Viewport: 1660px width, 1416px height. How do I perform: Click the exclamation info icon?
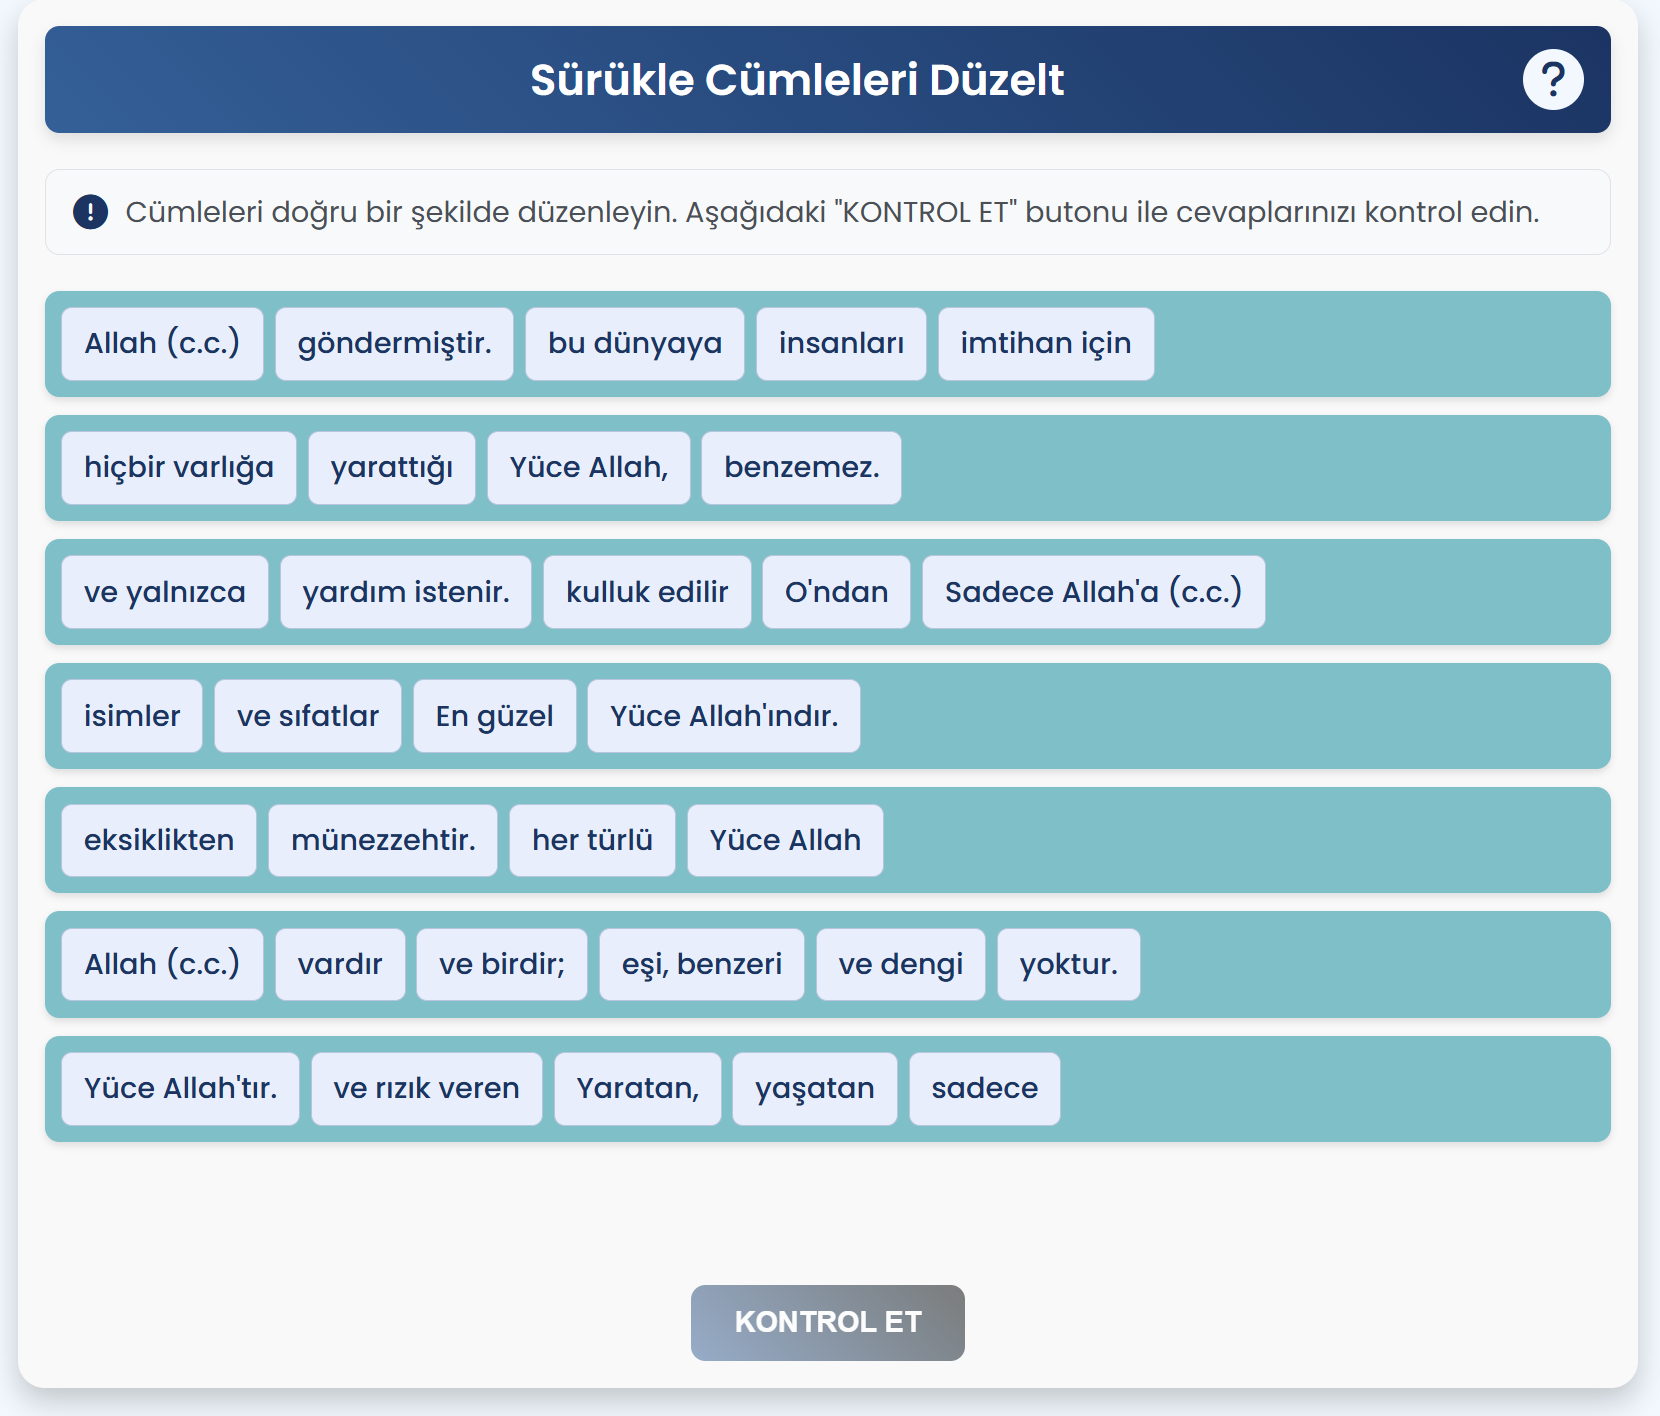(90, 212)
